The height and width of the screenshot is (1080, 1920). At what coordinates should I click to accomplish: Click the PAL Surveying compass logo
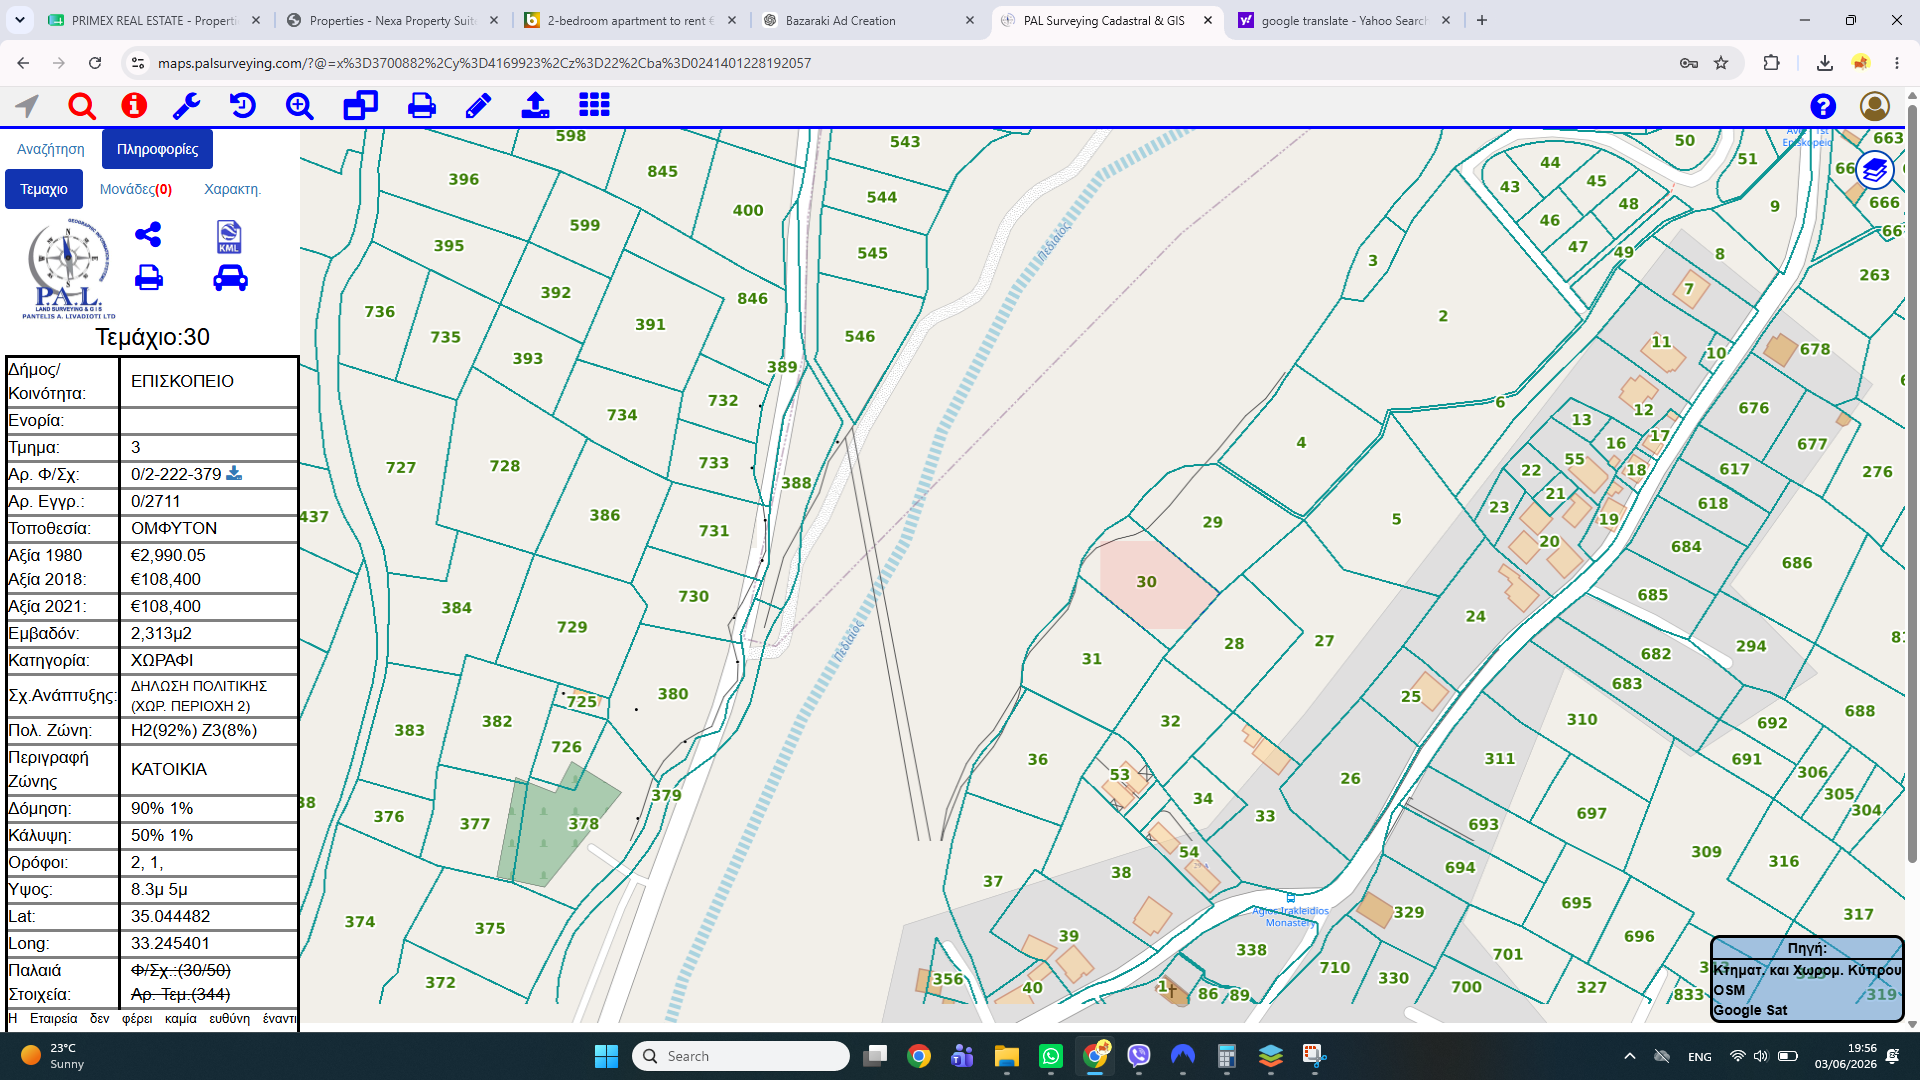68,268
